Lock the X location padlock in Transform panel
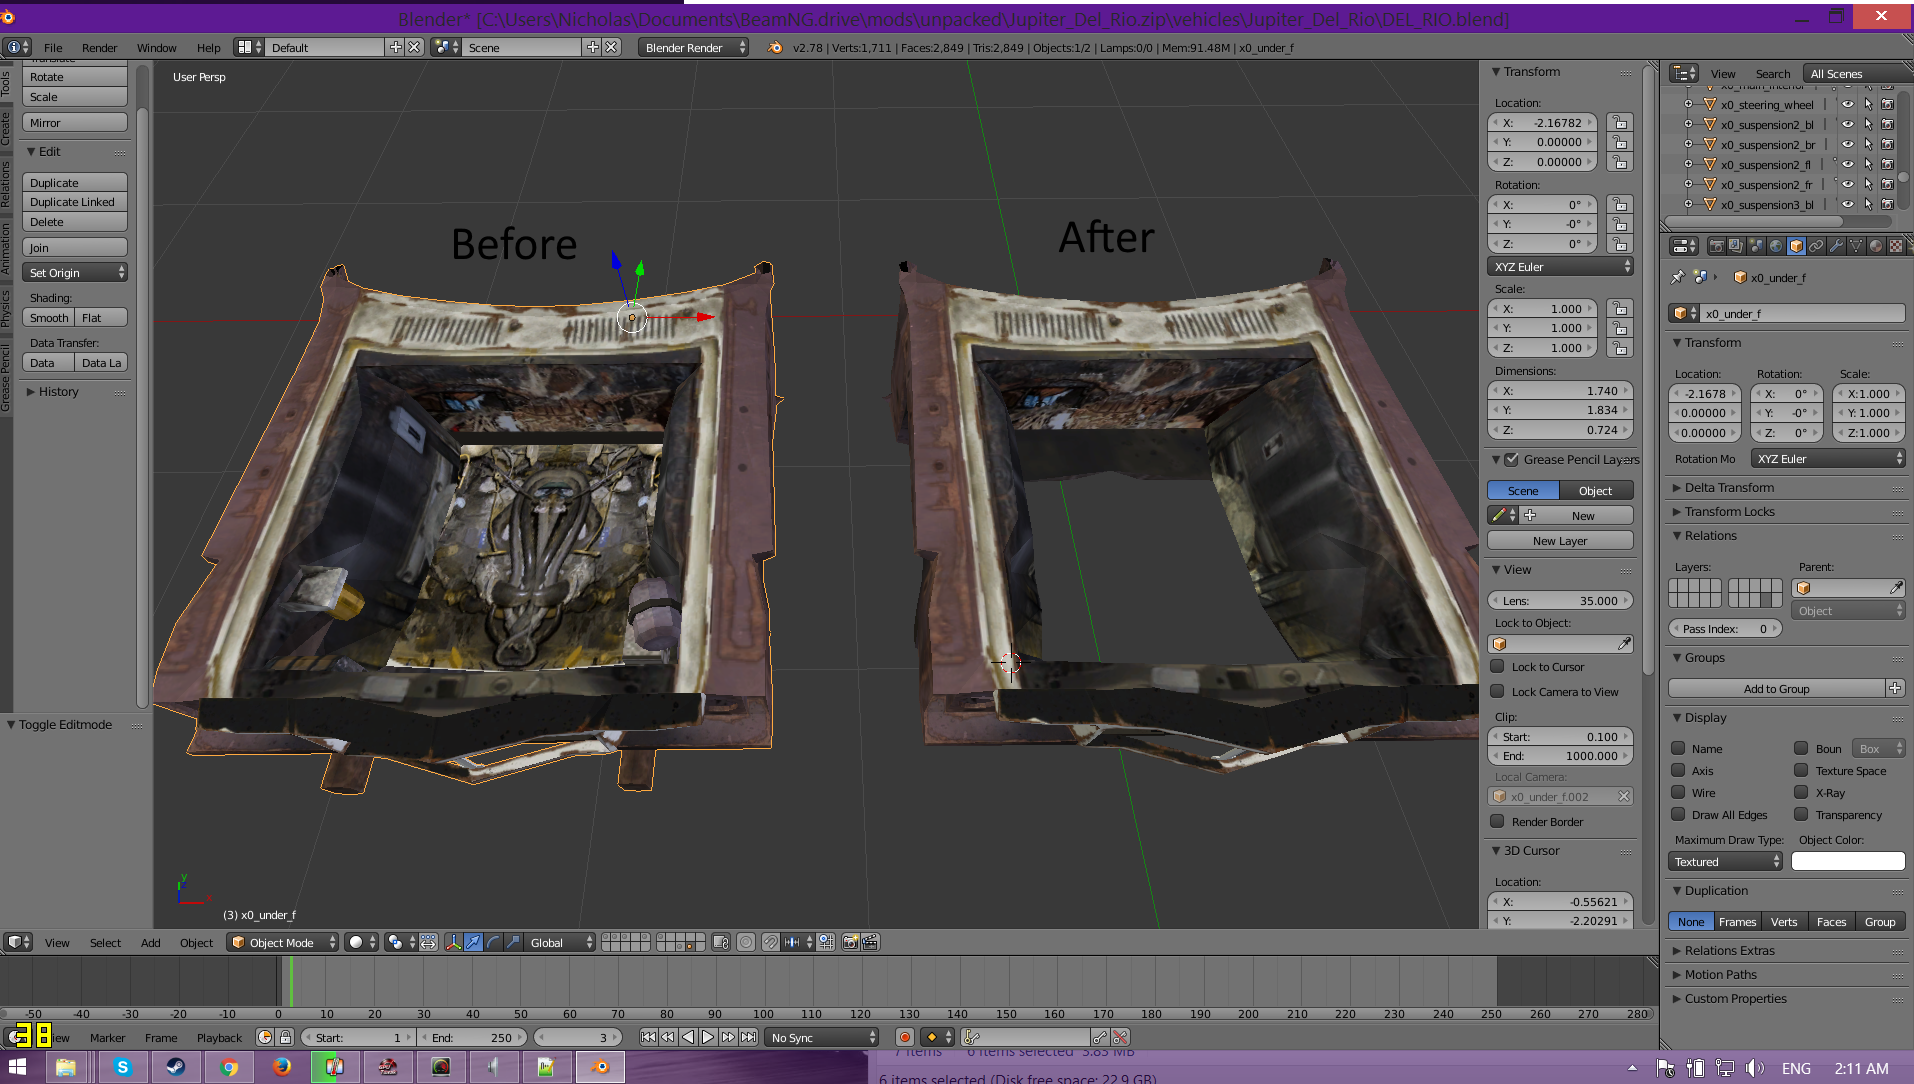This screenshot has height=1084, width=1914. pyautogui.click(x=1620, y=123)
